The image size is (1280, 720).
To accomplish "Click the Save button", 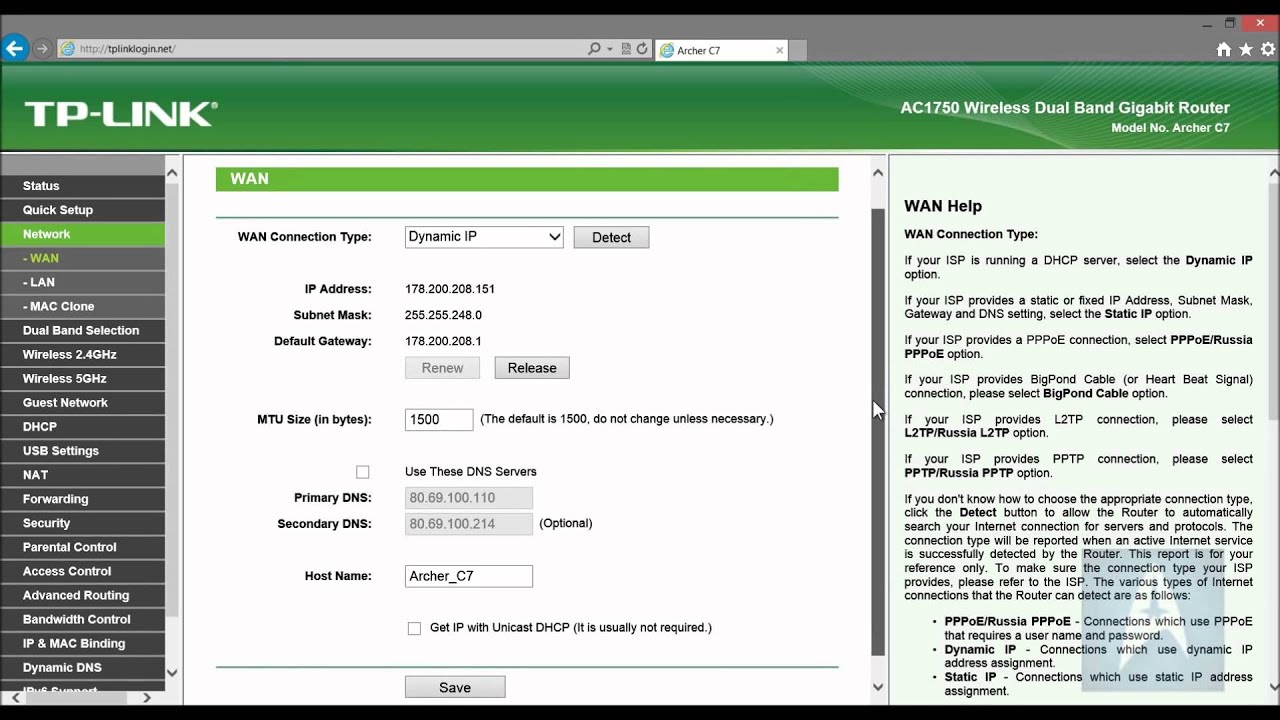I will click(455, 687).
